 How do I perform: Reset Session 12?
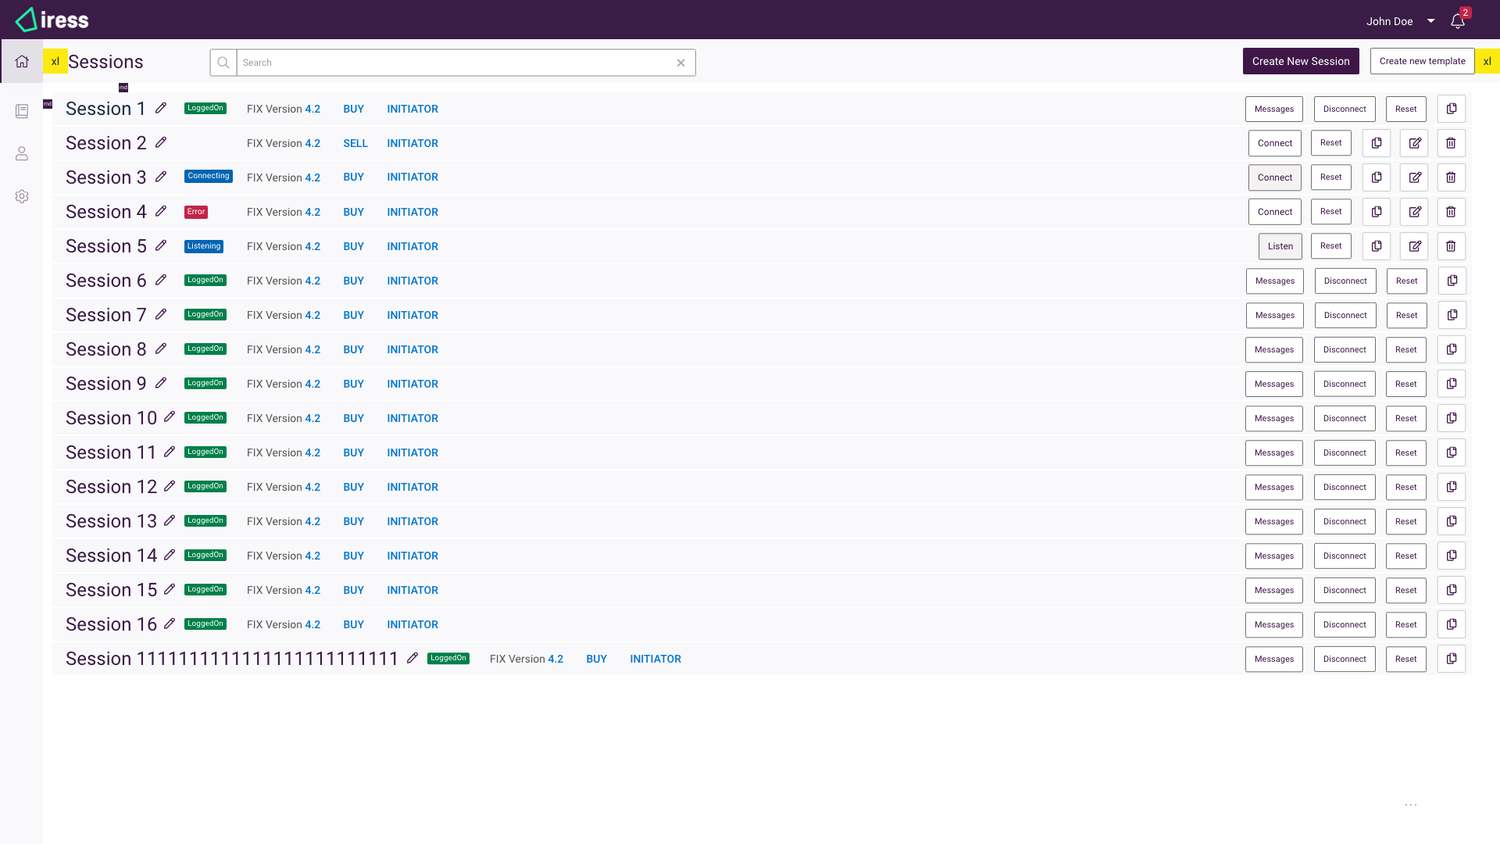[1406, 487]
